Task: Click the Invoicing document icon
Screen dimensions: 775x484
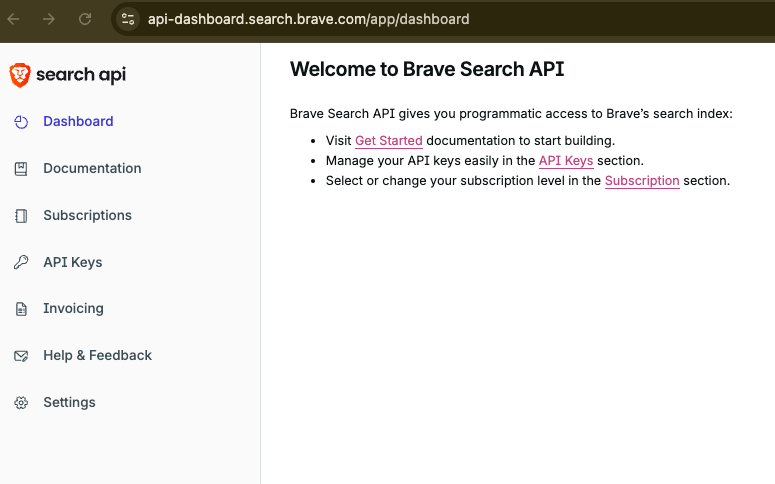Action: click(21, 309)
